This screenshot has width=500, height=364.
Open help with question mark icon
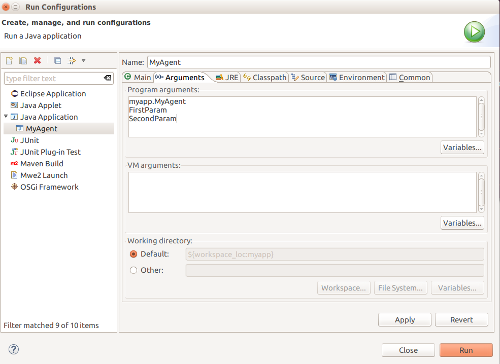tap(14, 349)
